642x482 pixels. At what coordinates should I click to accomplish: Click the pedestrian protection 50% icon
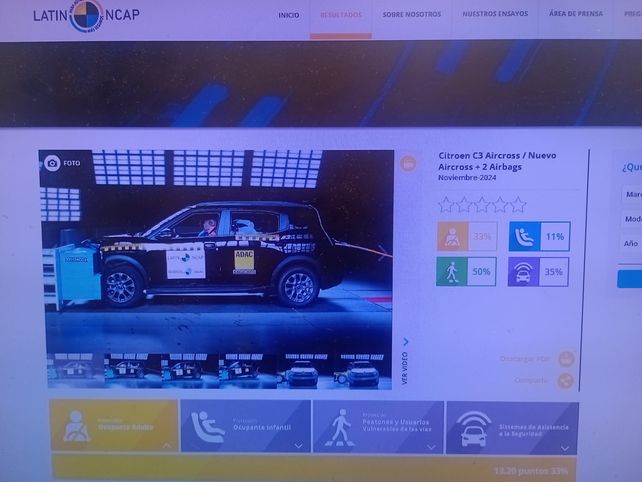pyautogui.click(x=451, y=272)
